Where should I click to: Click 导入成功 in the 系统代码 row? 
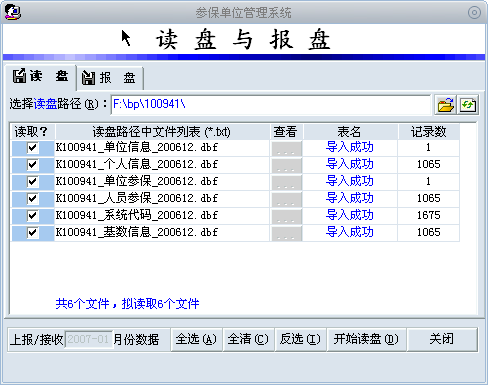pyautogui.click(x=350, y=215)
